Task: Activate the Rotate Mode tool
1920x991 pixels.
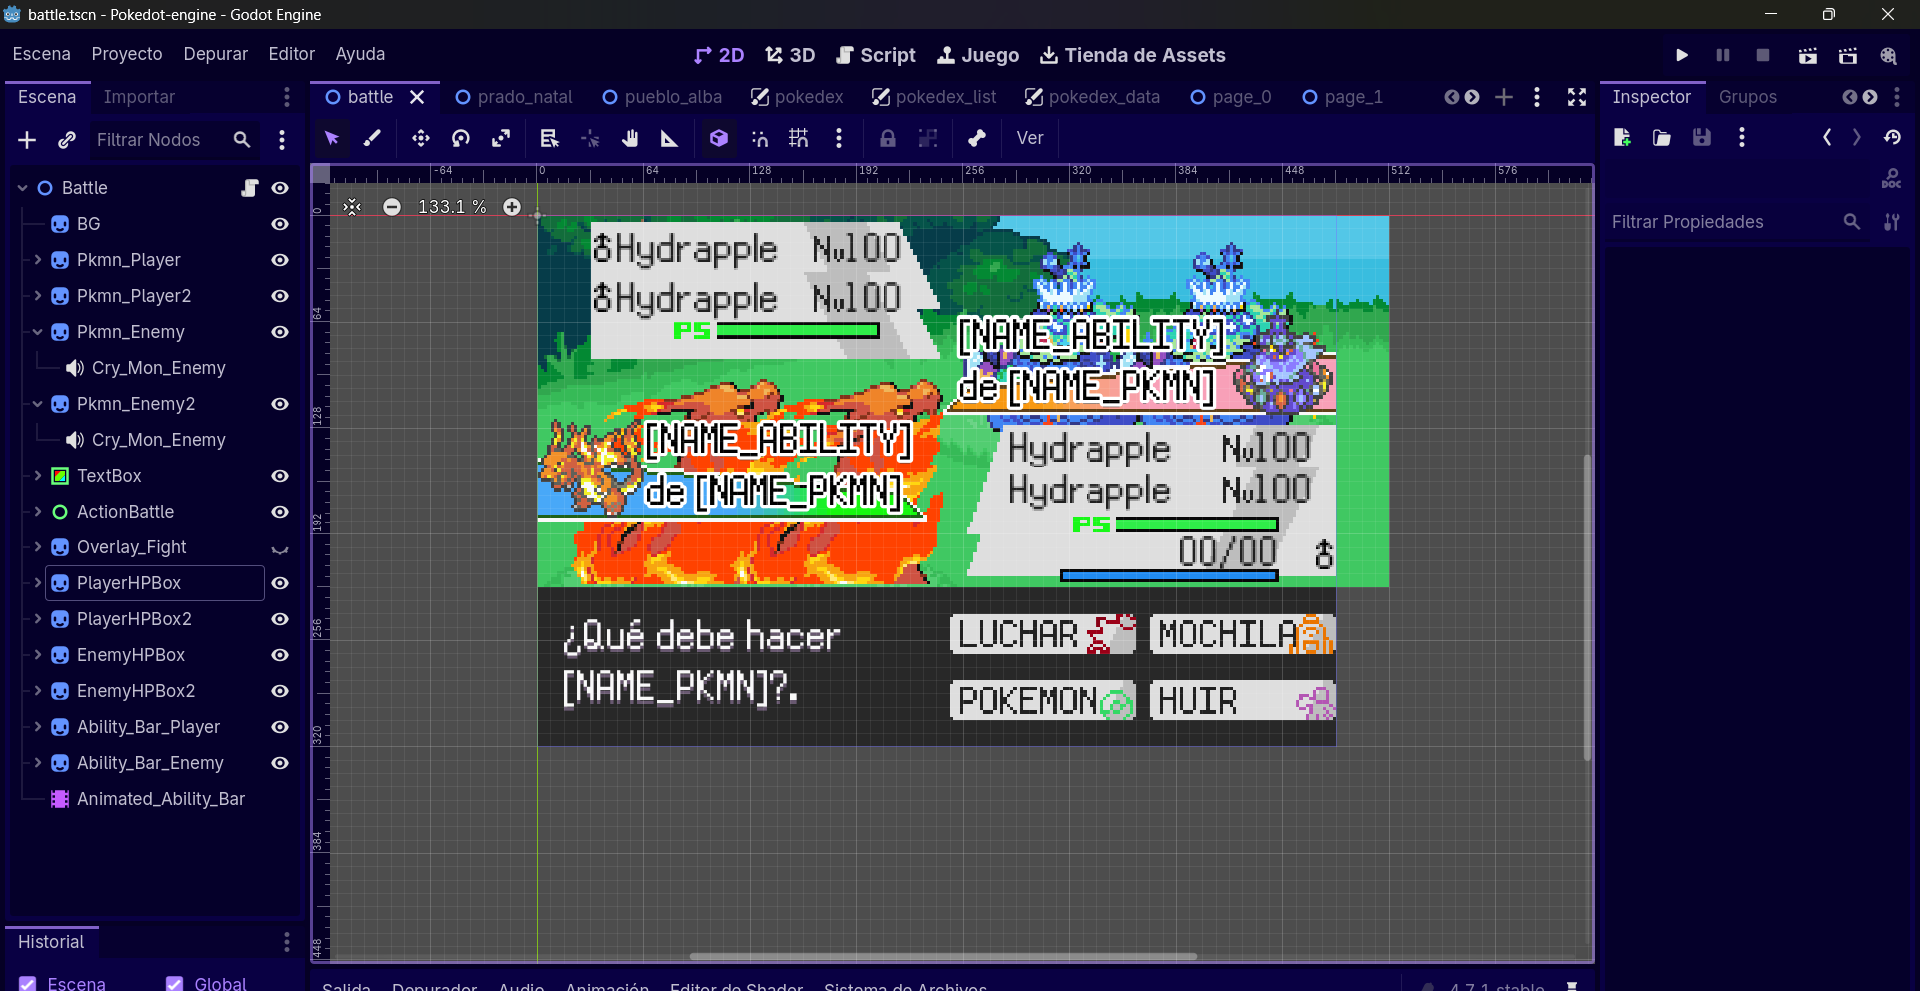Action: tap(461, 138)
